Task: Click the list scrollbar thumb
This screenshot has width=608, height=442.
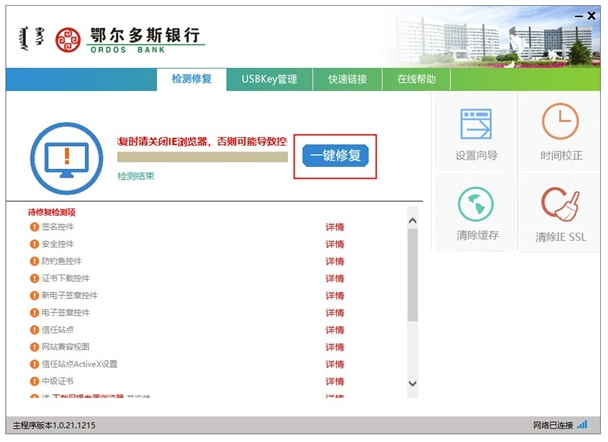Action: (x=413, y=275)
